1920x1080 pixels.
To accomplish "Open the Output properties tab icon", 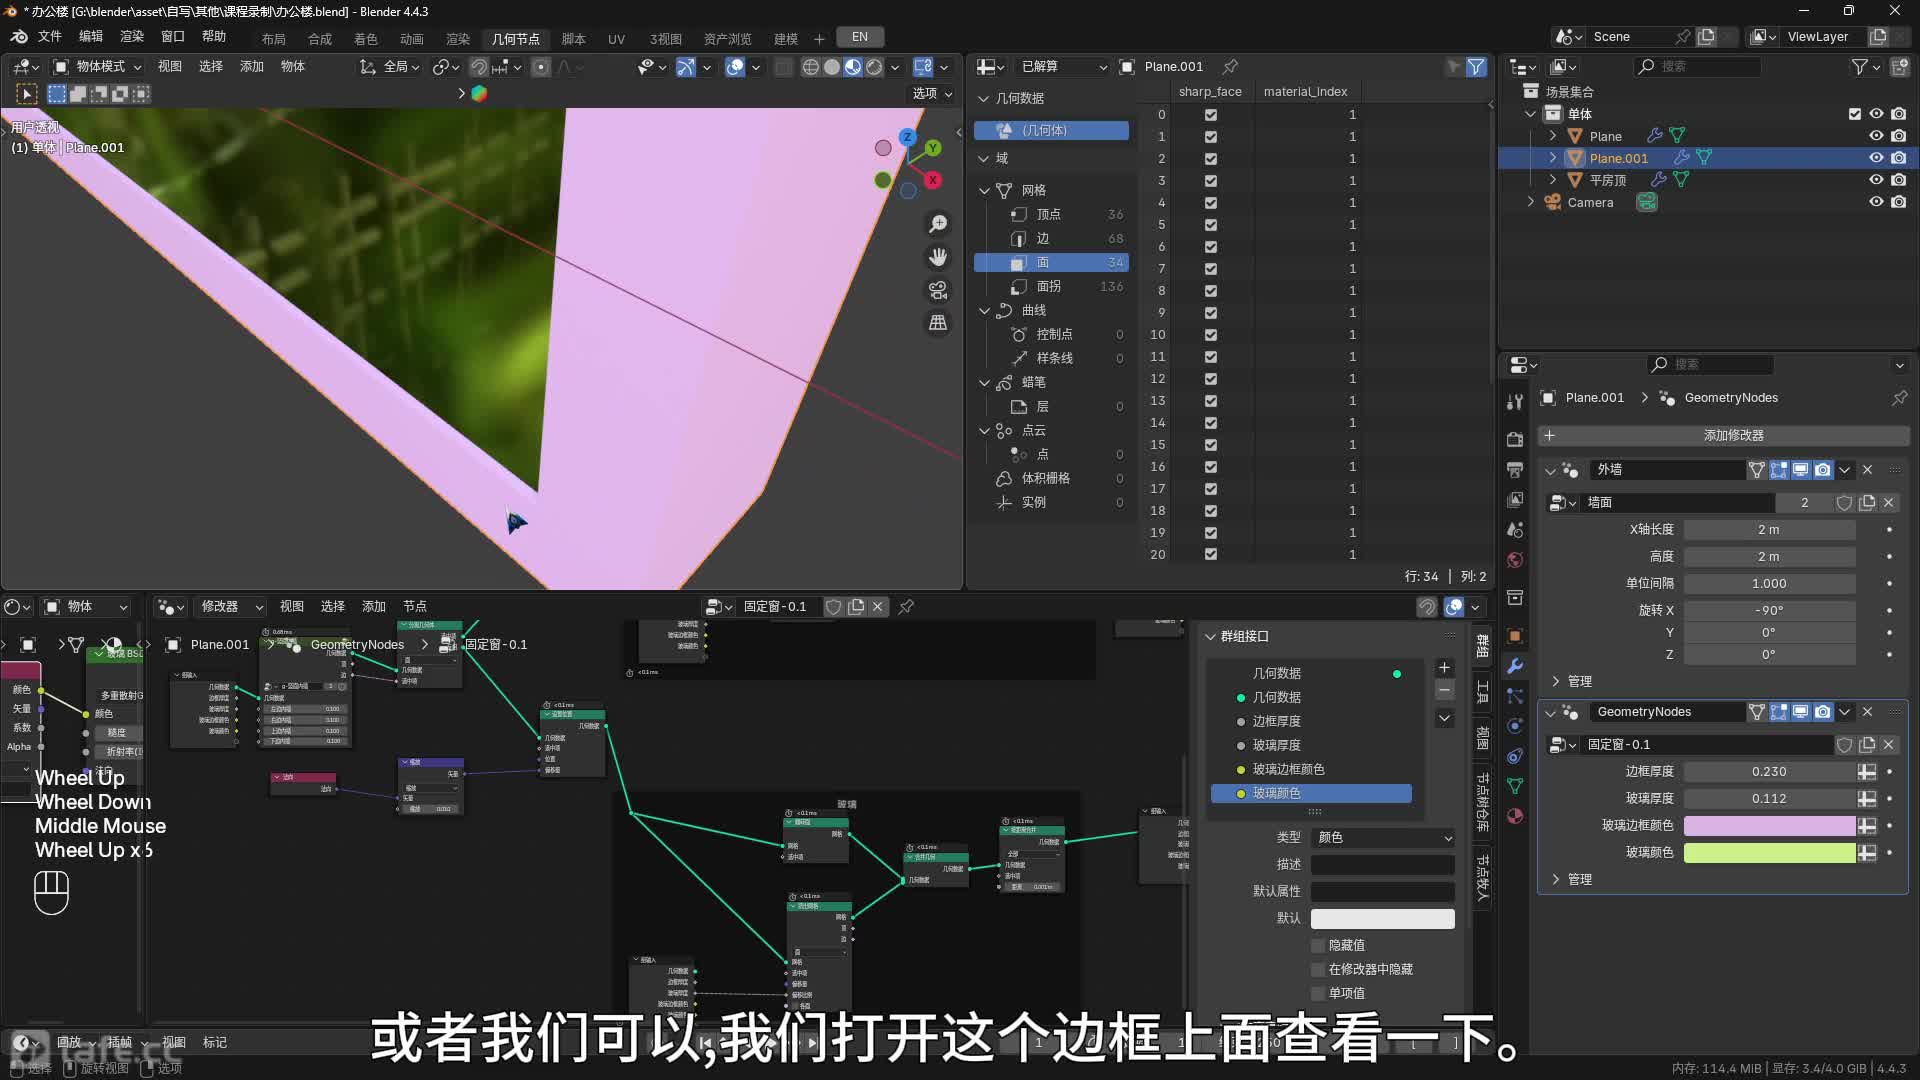I will click(x=1515, y=469).
